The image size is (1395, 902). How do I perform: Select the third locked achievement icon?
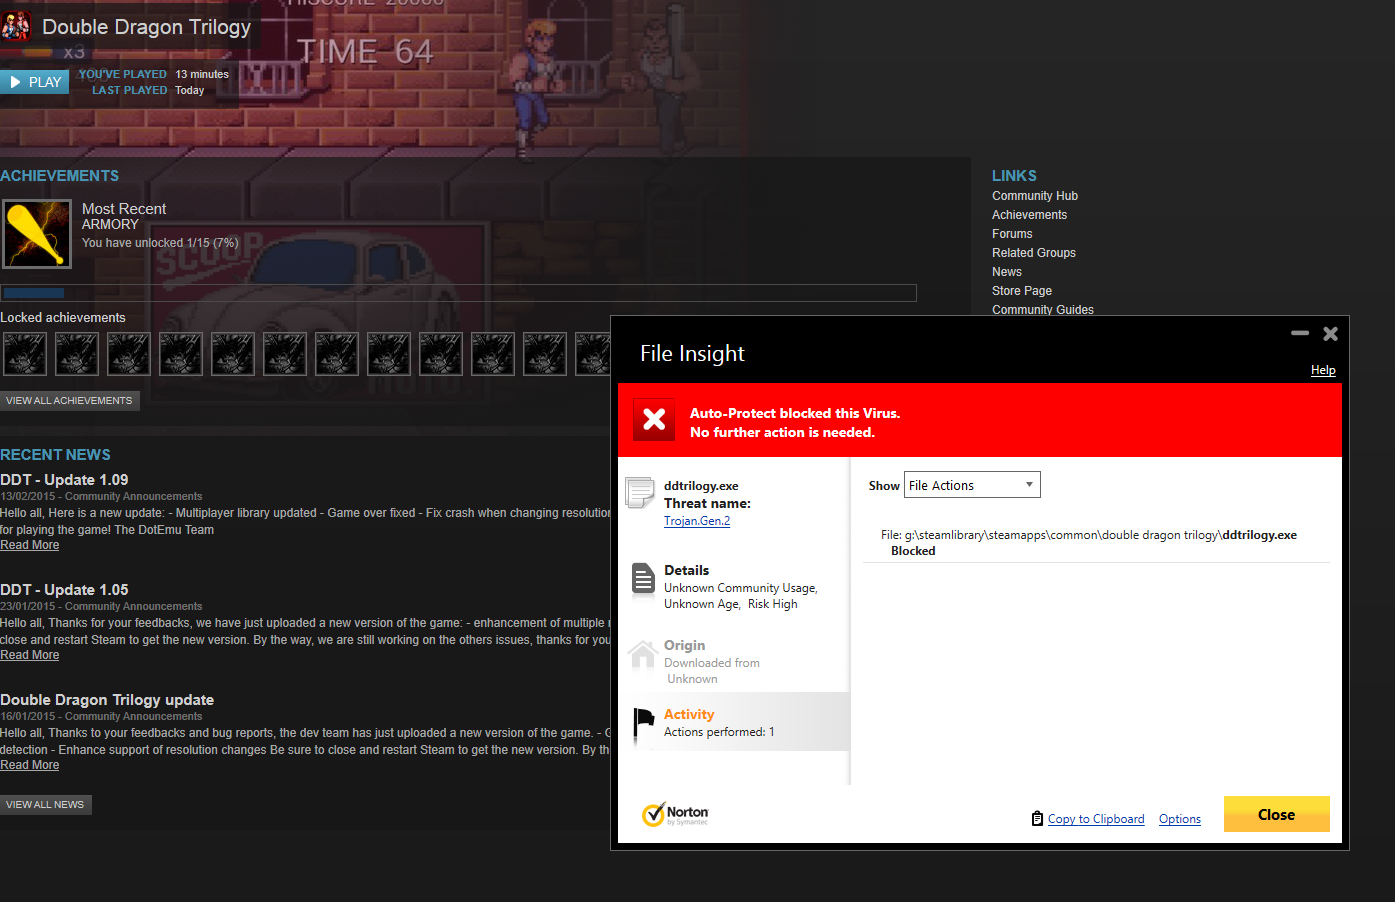tap(129, 354)
